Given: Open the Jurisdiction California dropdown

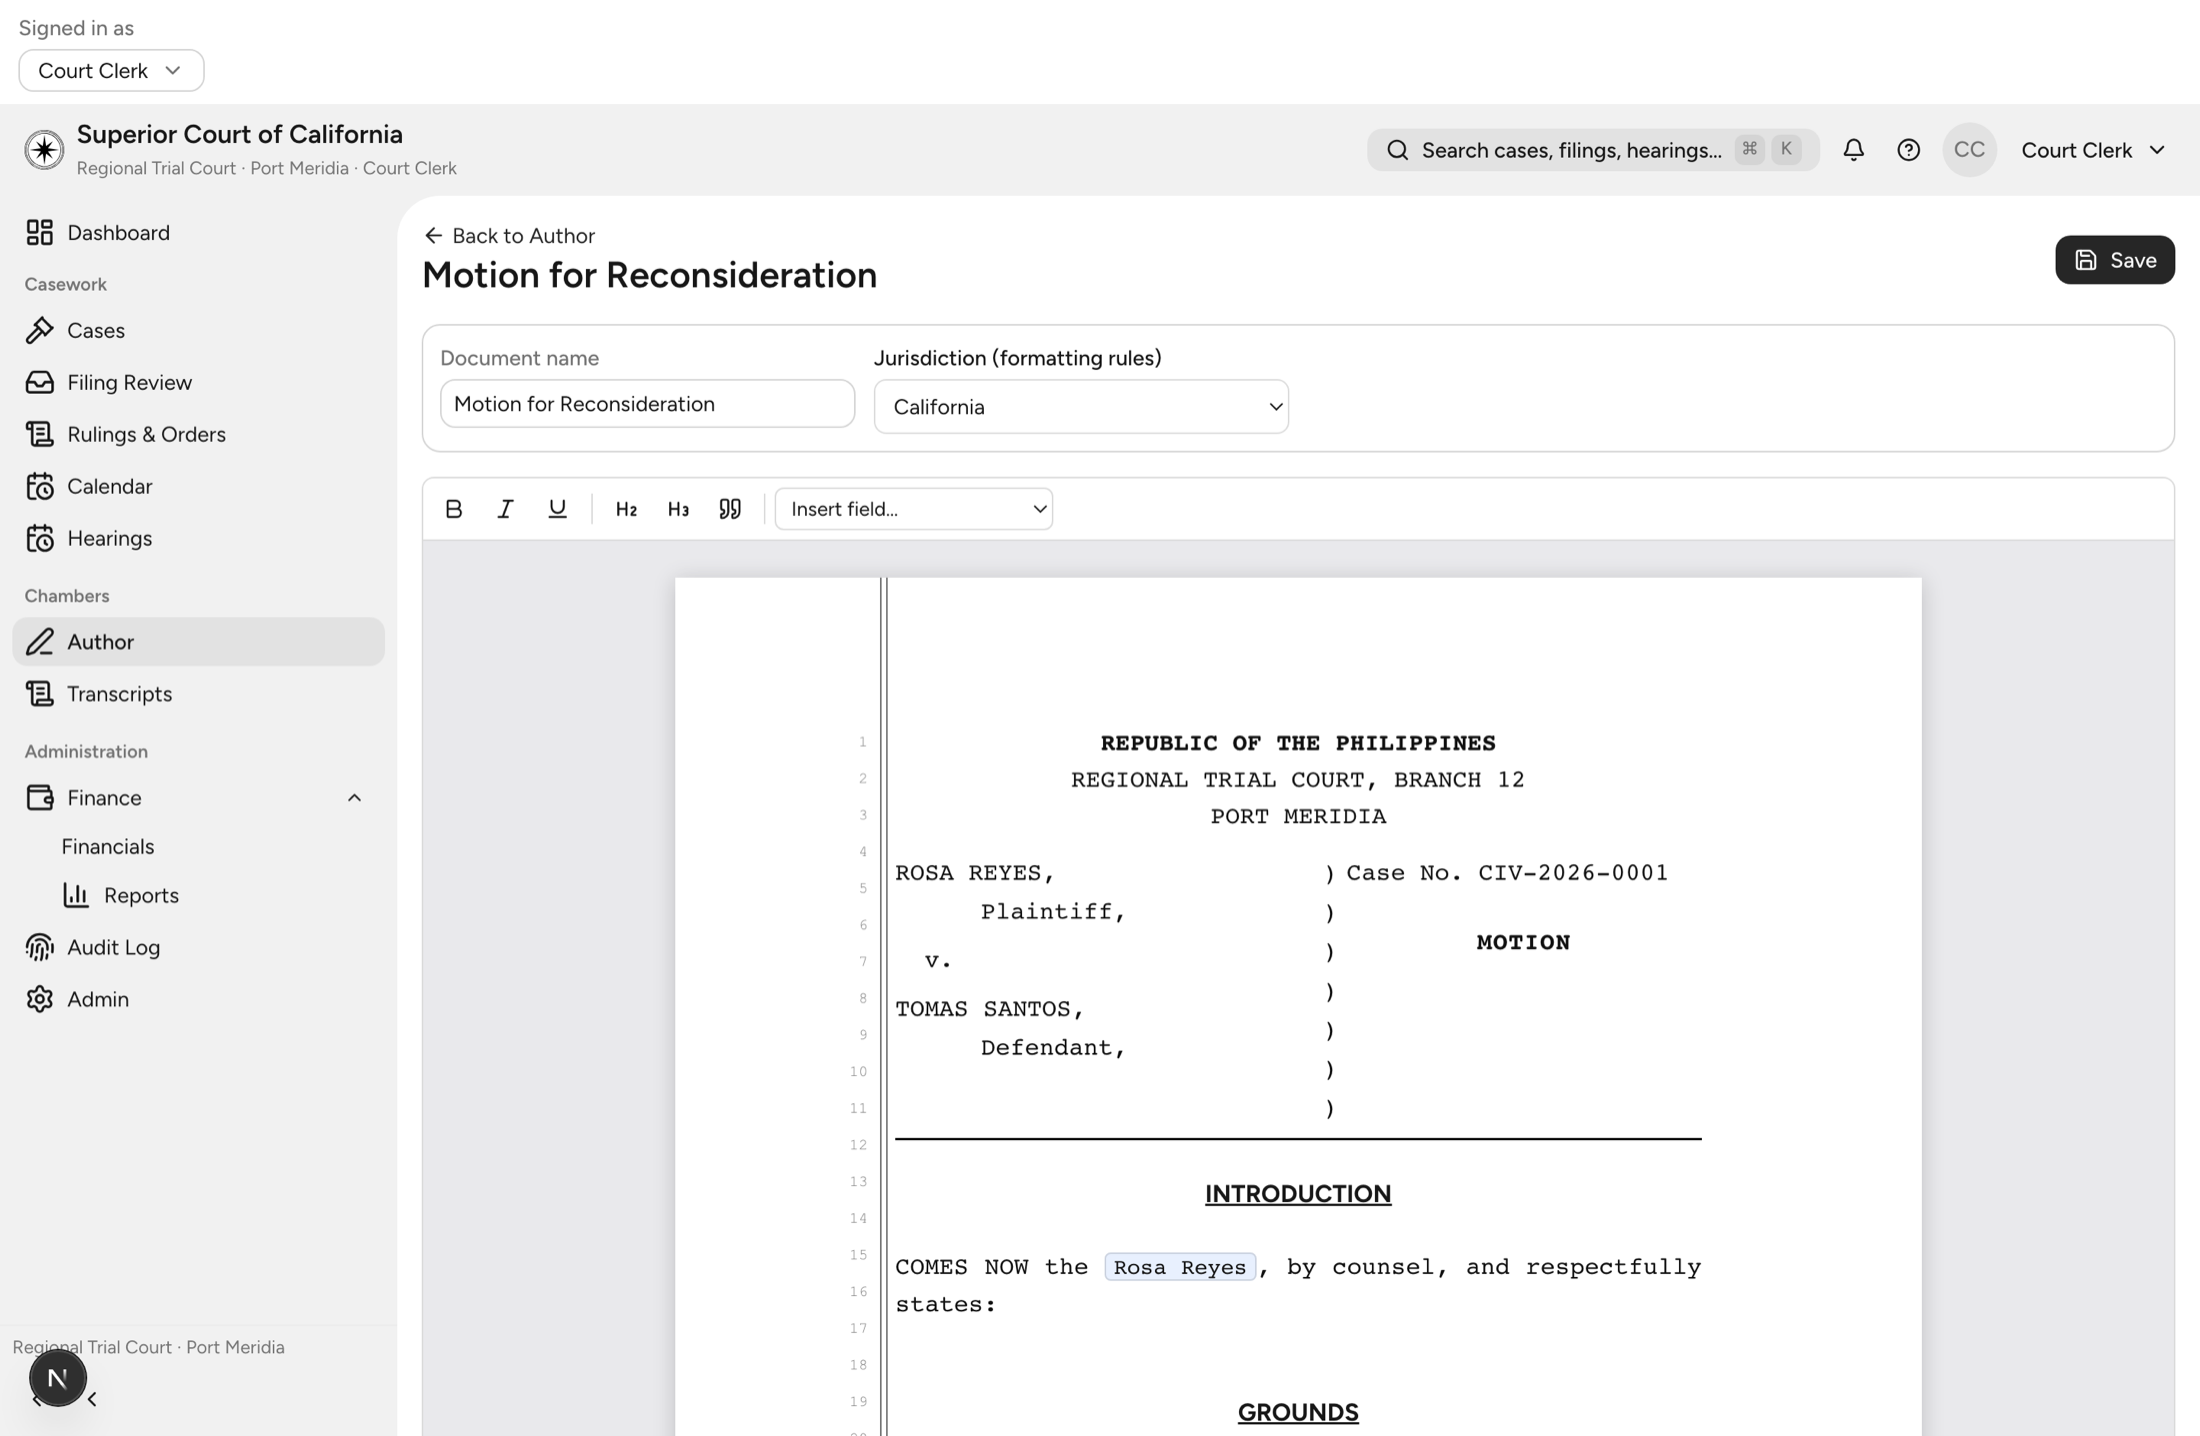Looking at the screenshot, I should (x=1081, y=406).
